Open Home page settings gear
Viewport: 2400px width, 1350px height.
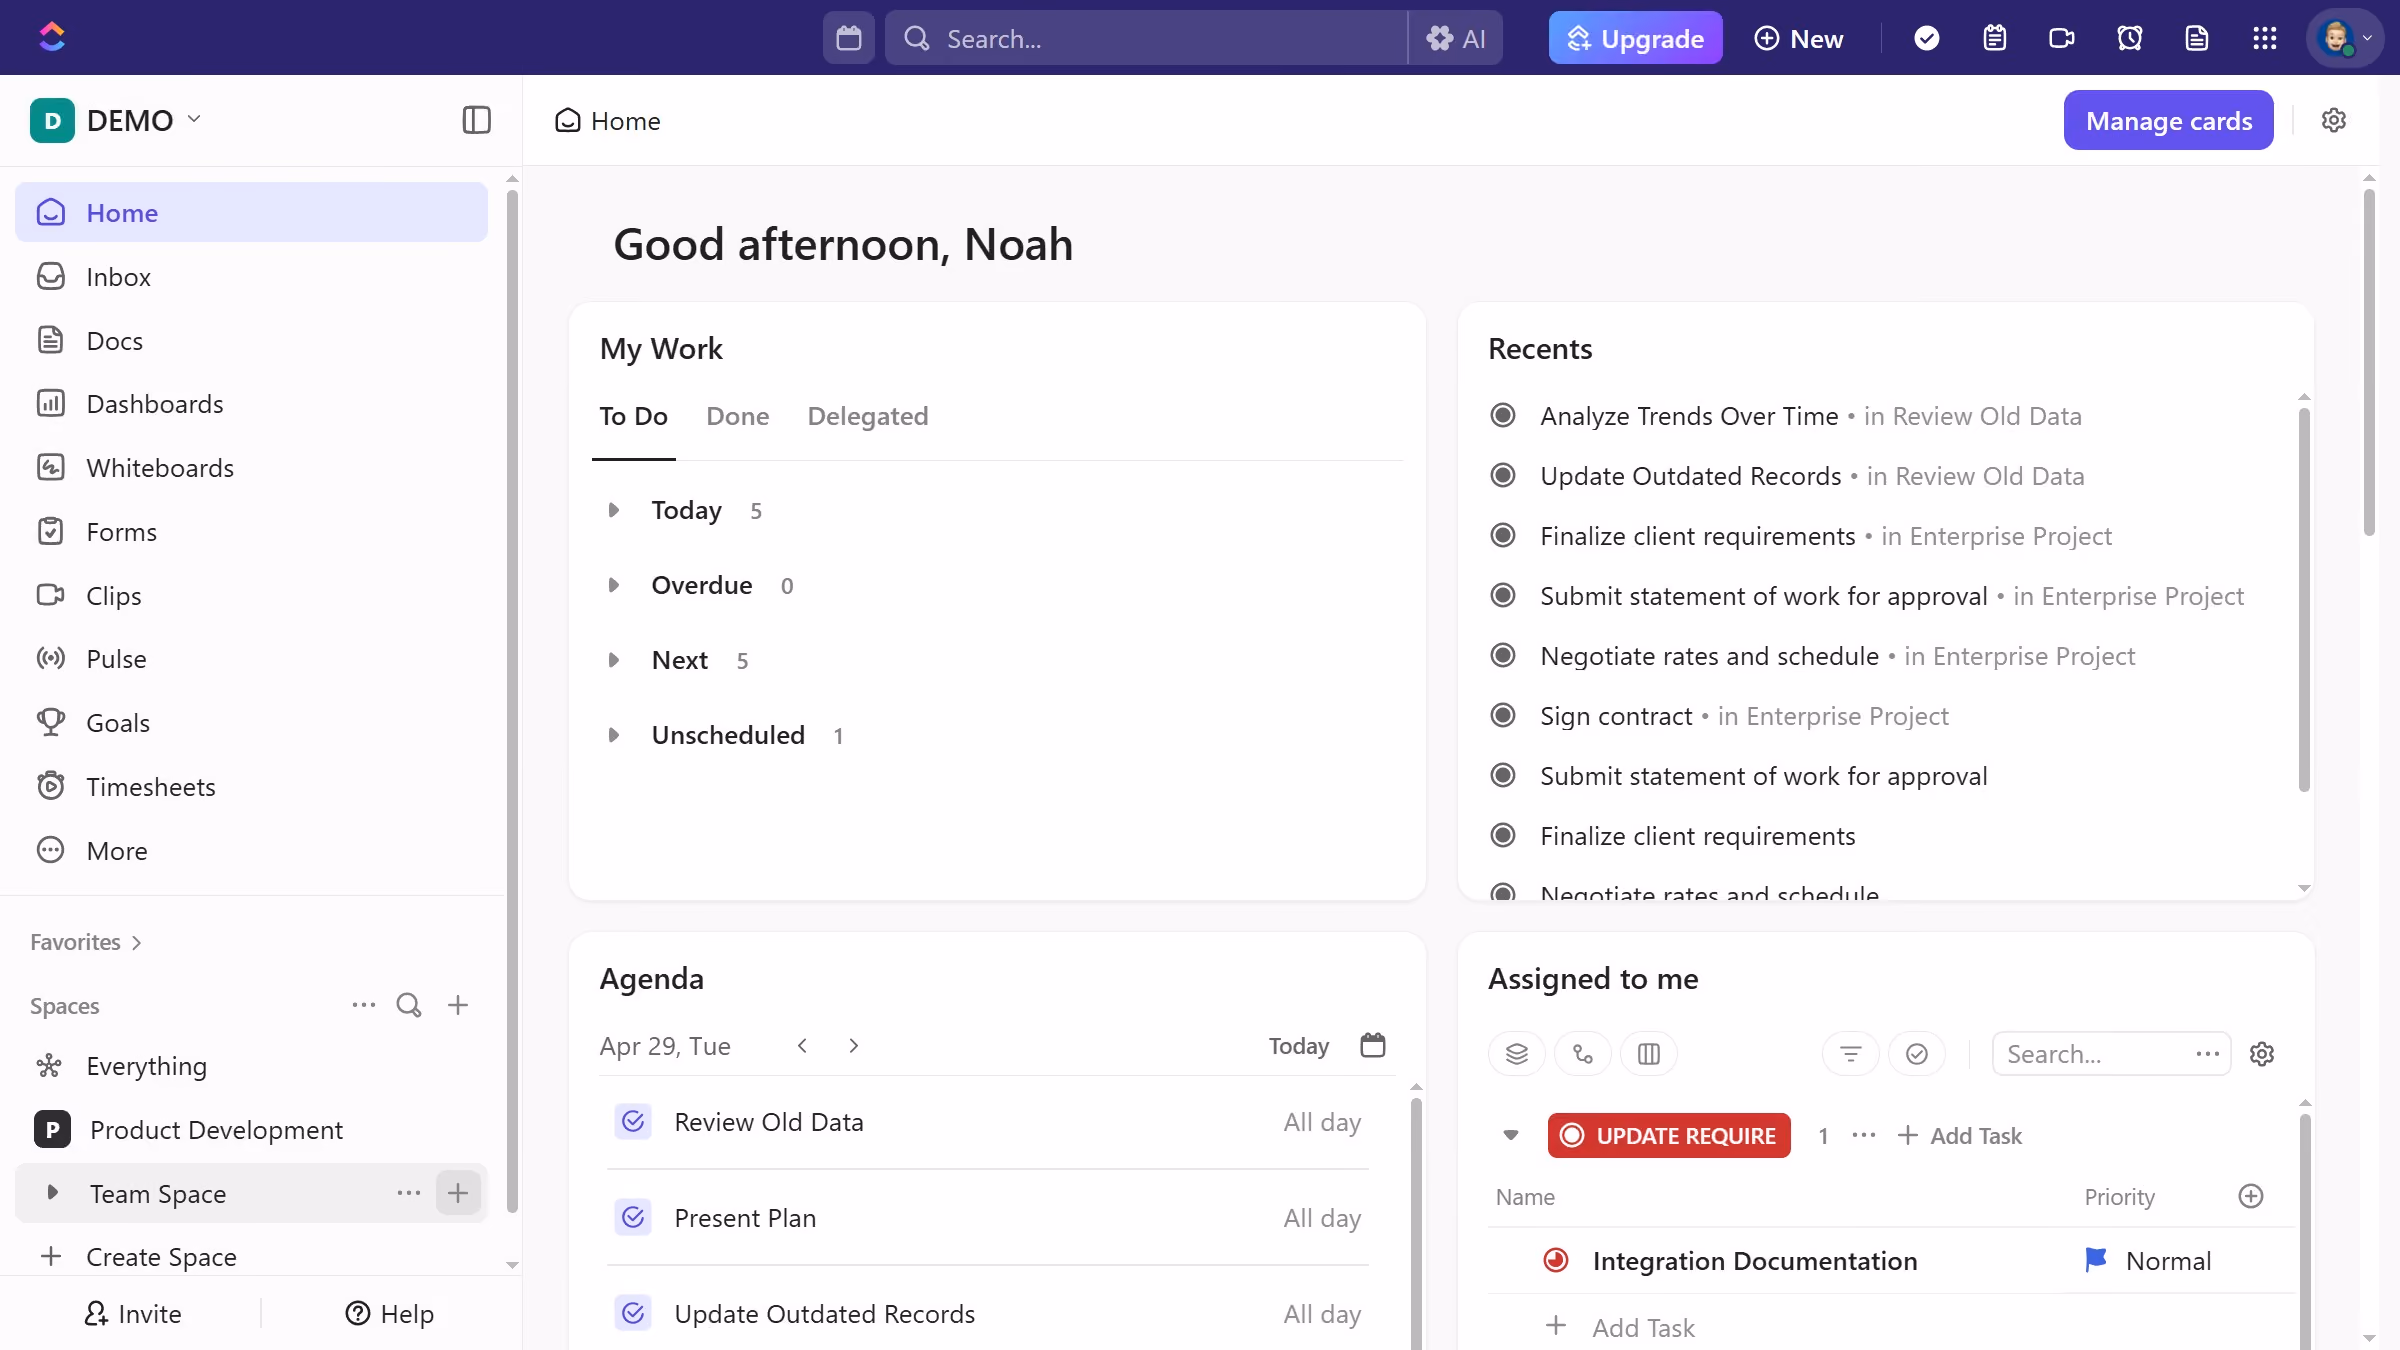(x=2334, y=120)
